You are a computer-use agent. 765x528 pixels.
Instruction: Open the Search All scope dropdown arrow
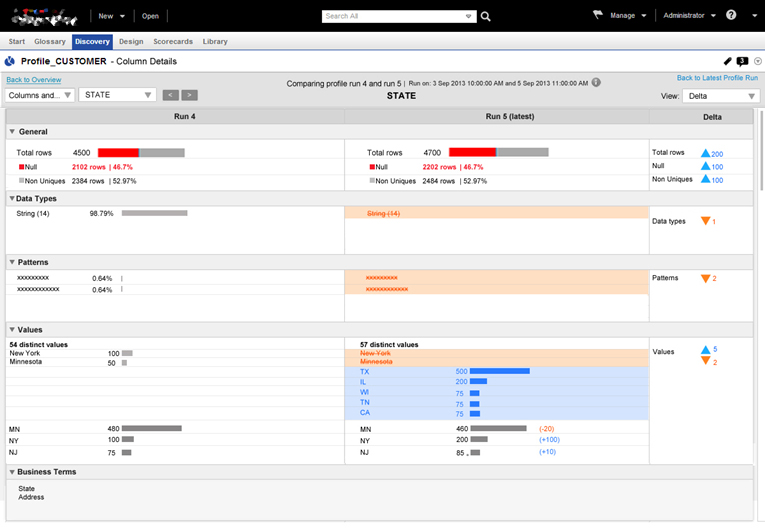[468, 16]
